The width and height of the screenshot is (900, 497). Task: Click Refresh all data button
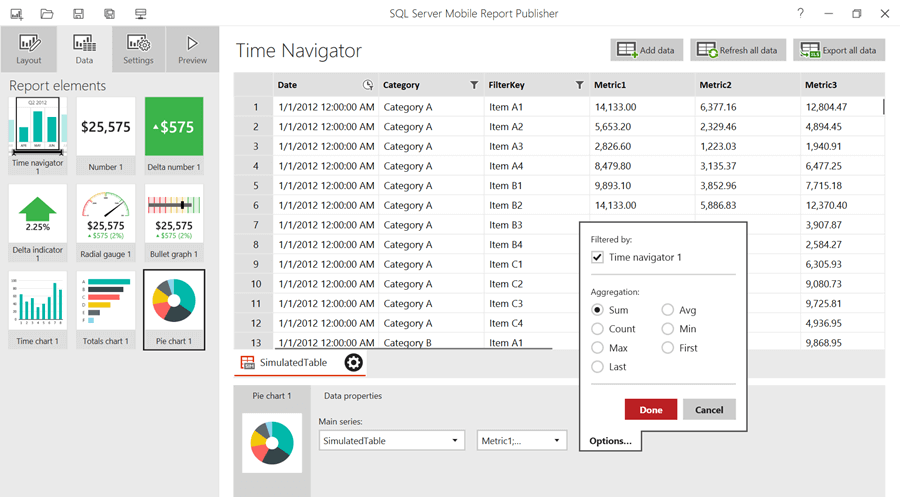pyautogui.click(x=738, y=50)
